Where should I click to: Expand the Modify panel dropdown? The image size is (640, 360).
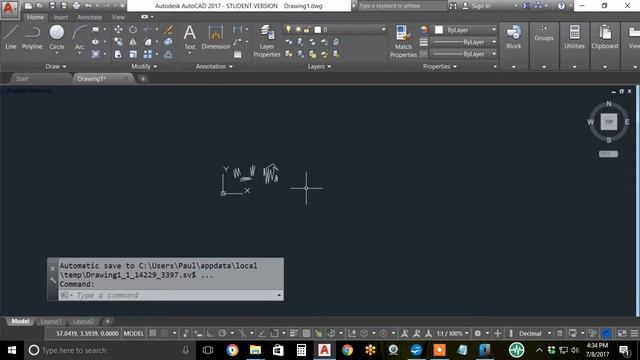[144, 66]
